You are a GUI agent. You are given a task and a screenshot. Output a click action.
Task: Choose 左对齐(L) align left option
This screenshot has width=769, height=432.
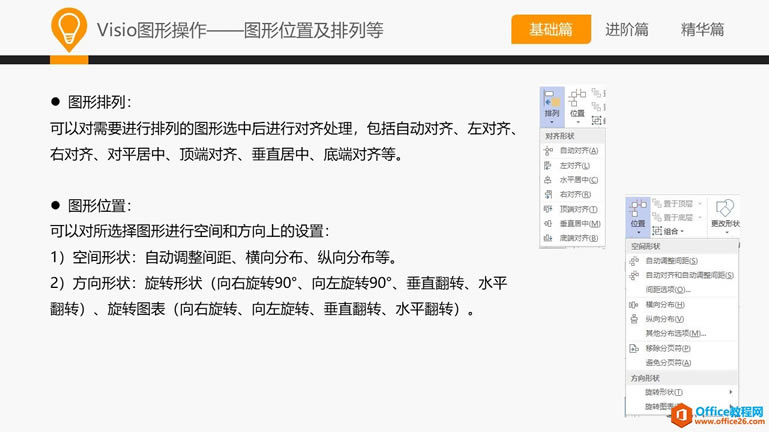571,165
